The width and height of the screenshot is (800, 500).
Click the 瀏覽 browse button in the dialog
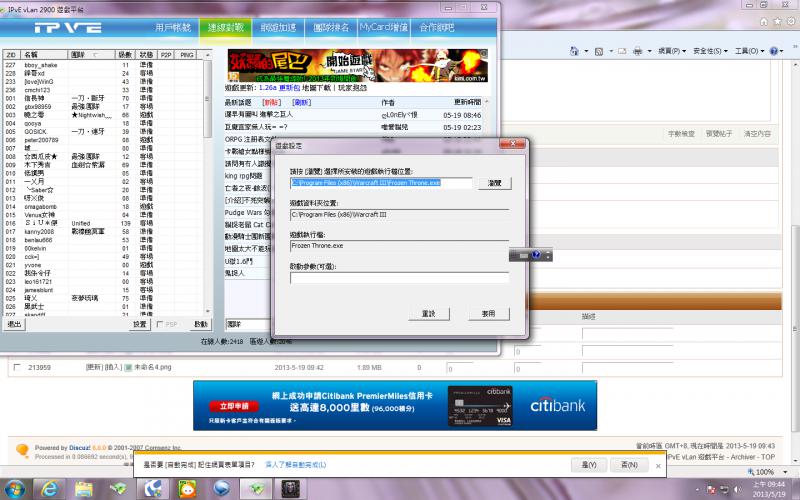point(494,183)
